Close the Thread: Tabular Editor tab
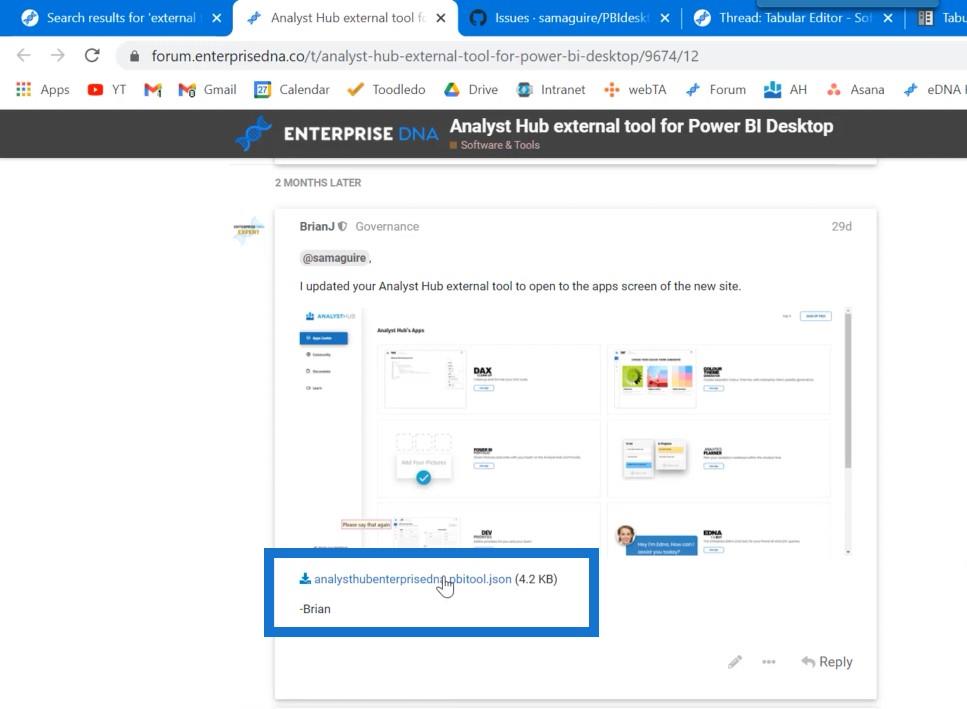The height and width of the screenshot is (709, 967). tap(888, 18)
